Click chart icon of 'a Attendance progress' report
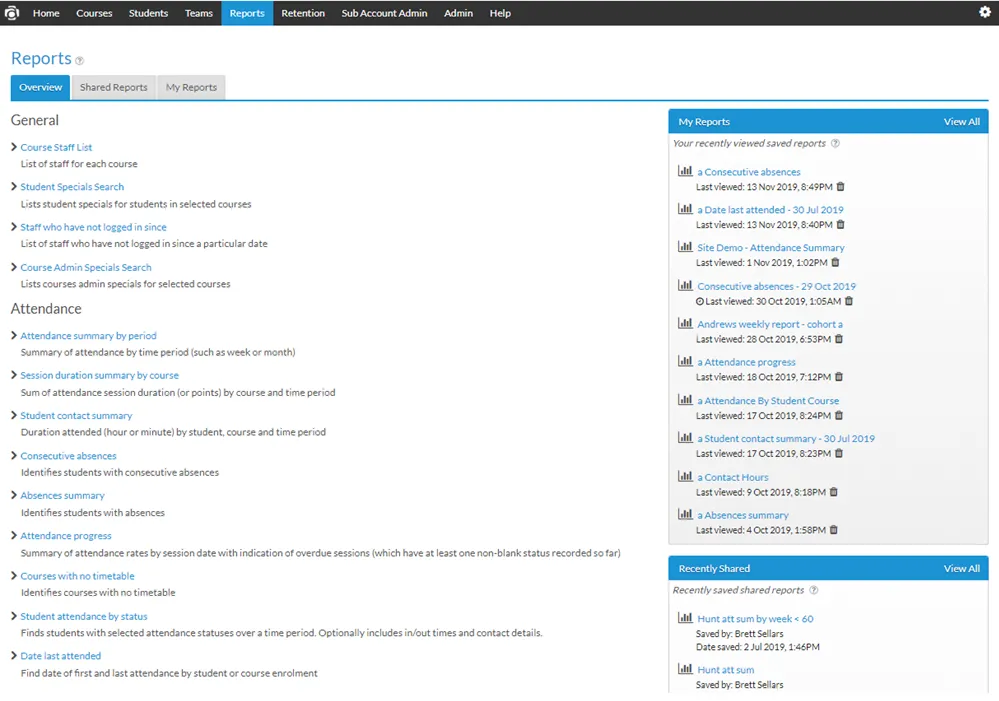Screen dimensions: 999x701 685,361
